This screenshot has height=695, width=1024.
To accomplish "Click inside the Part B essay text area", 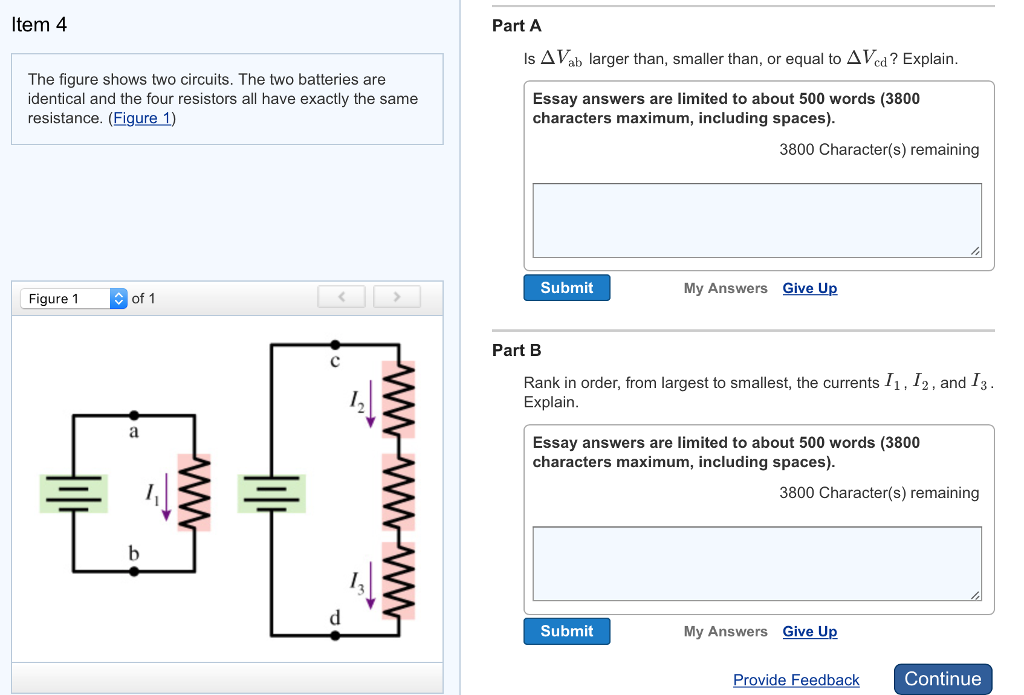I will click(x=756, y=562).
